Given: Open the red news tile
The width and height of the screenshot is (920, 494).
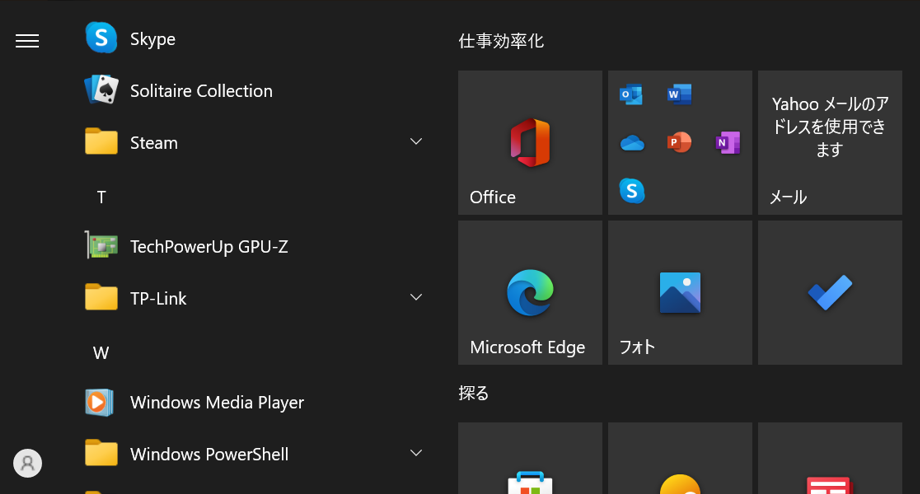Looking at the screenshot, I should pos(830,458).
